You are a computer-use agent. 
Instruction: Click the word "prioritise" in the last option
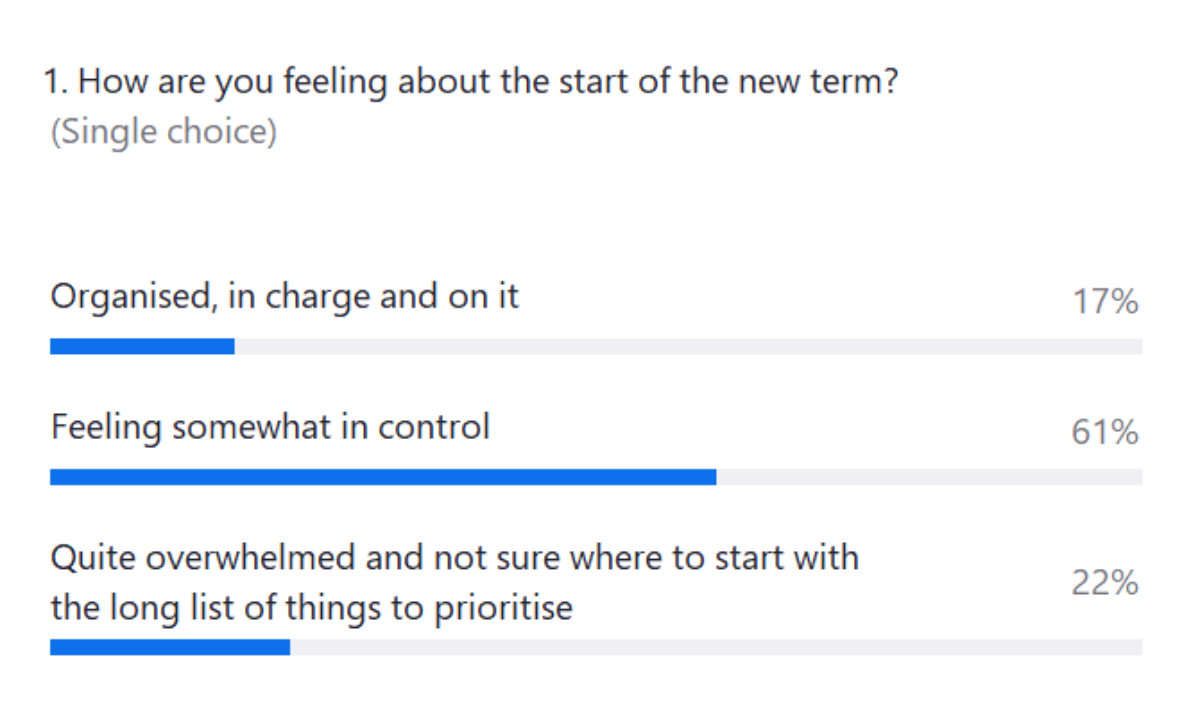click(503, 609)
